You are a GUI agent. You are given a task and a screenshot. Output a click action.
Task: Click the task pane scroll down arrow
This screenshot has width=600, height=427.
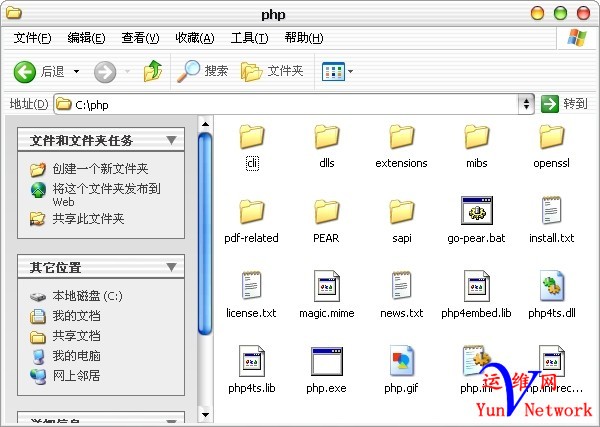pos(205,415)
